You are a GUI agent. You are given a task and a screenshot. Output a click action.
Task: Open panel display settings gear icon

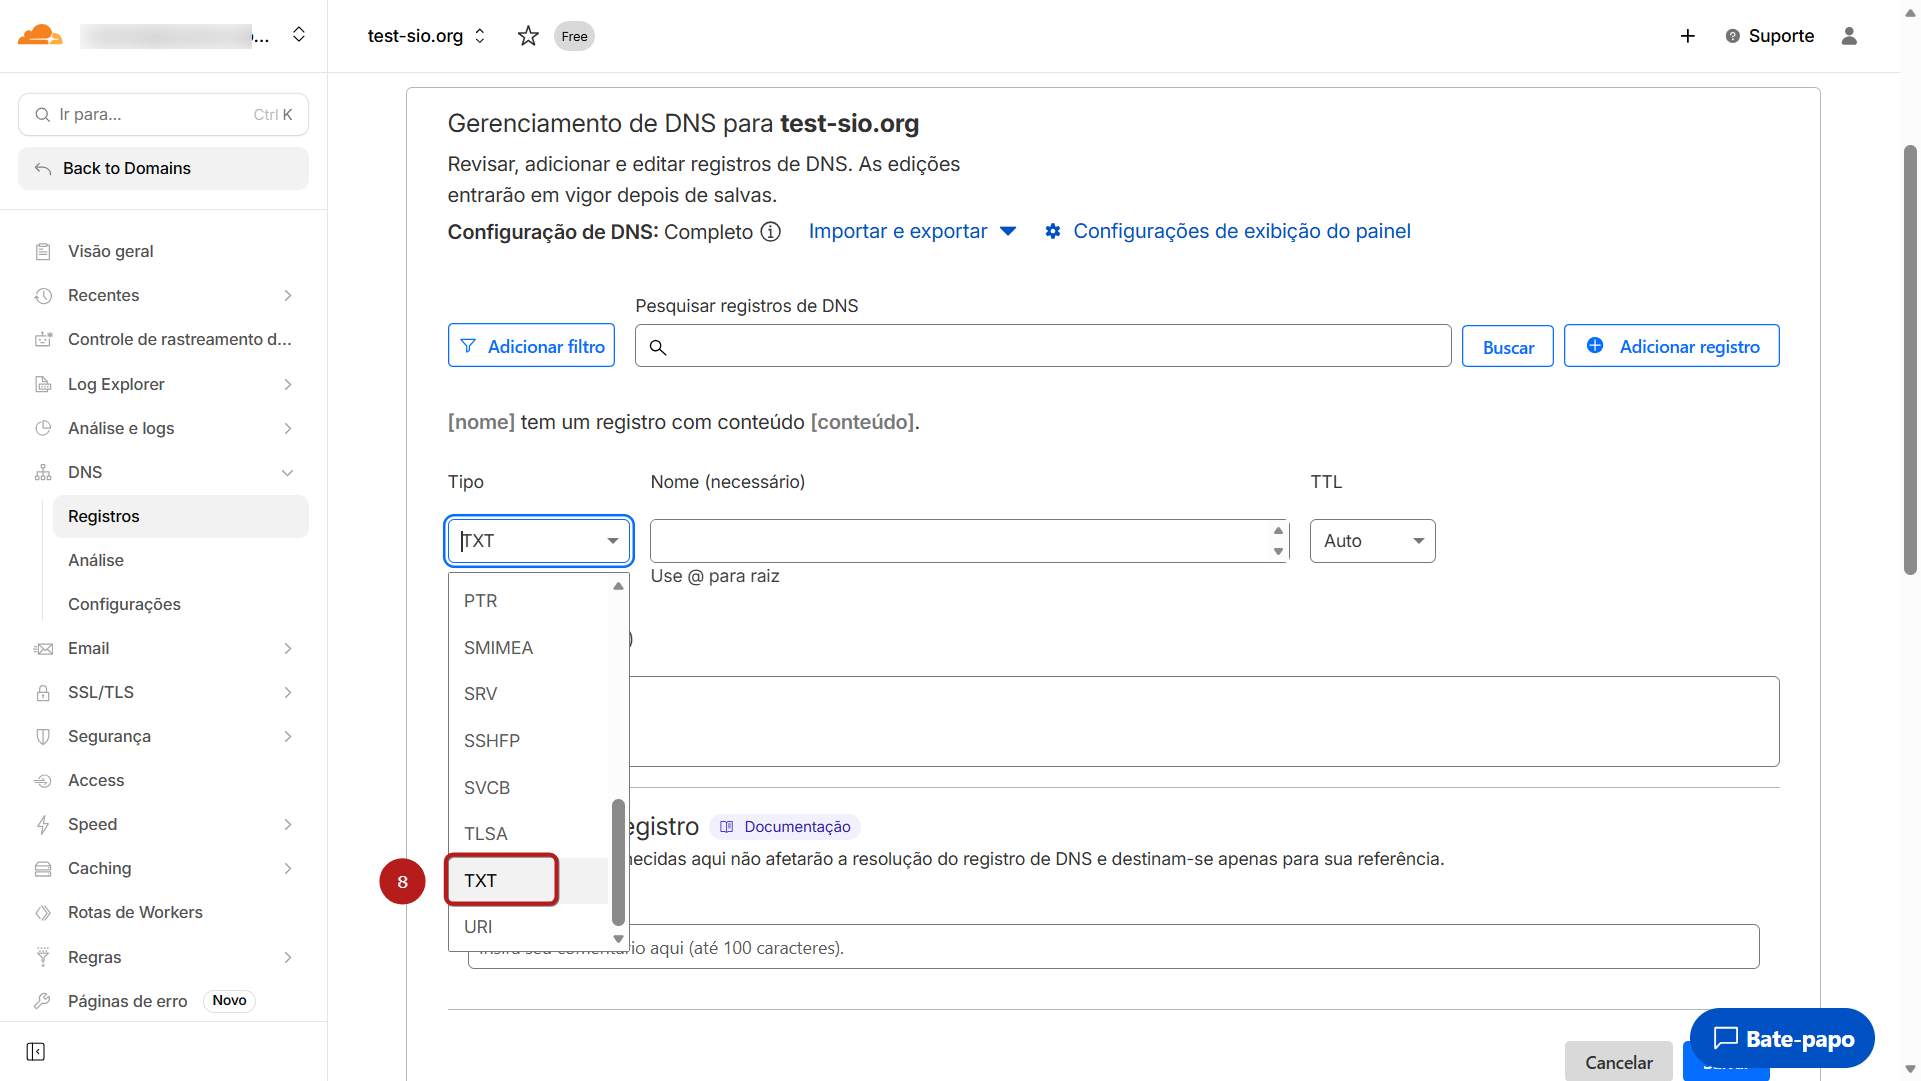click(1053, 232)
